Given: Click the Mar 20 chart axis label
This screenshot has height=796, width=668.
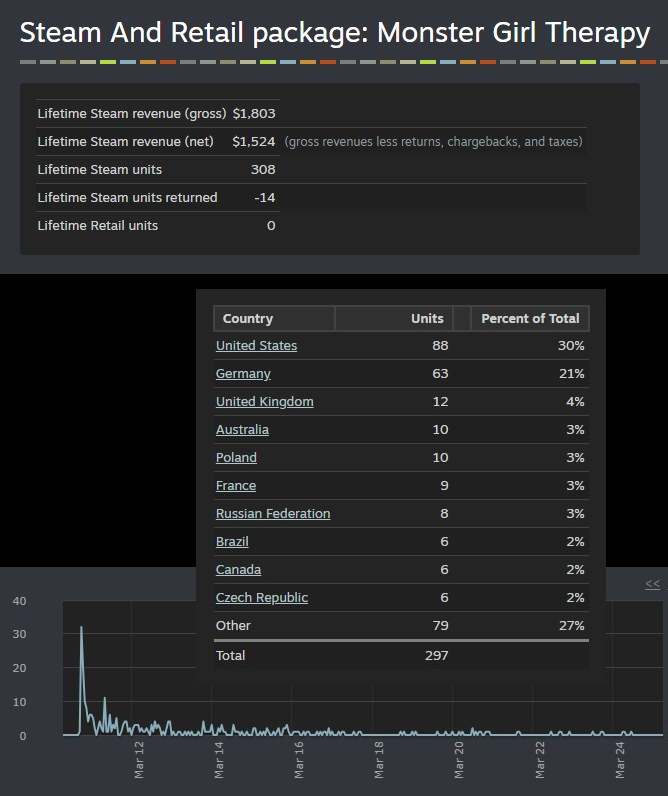Looking at the screenshot, I should coord(459,759).
